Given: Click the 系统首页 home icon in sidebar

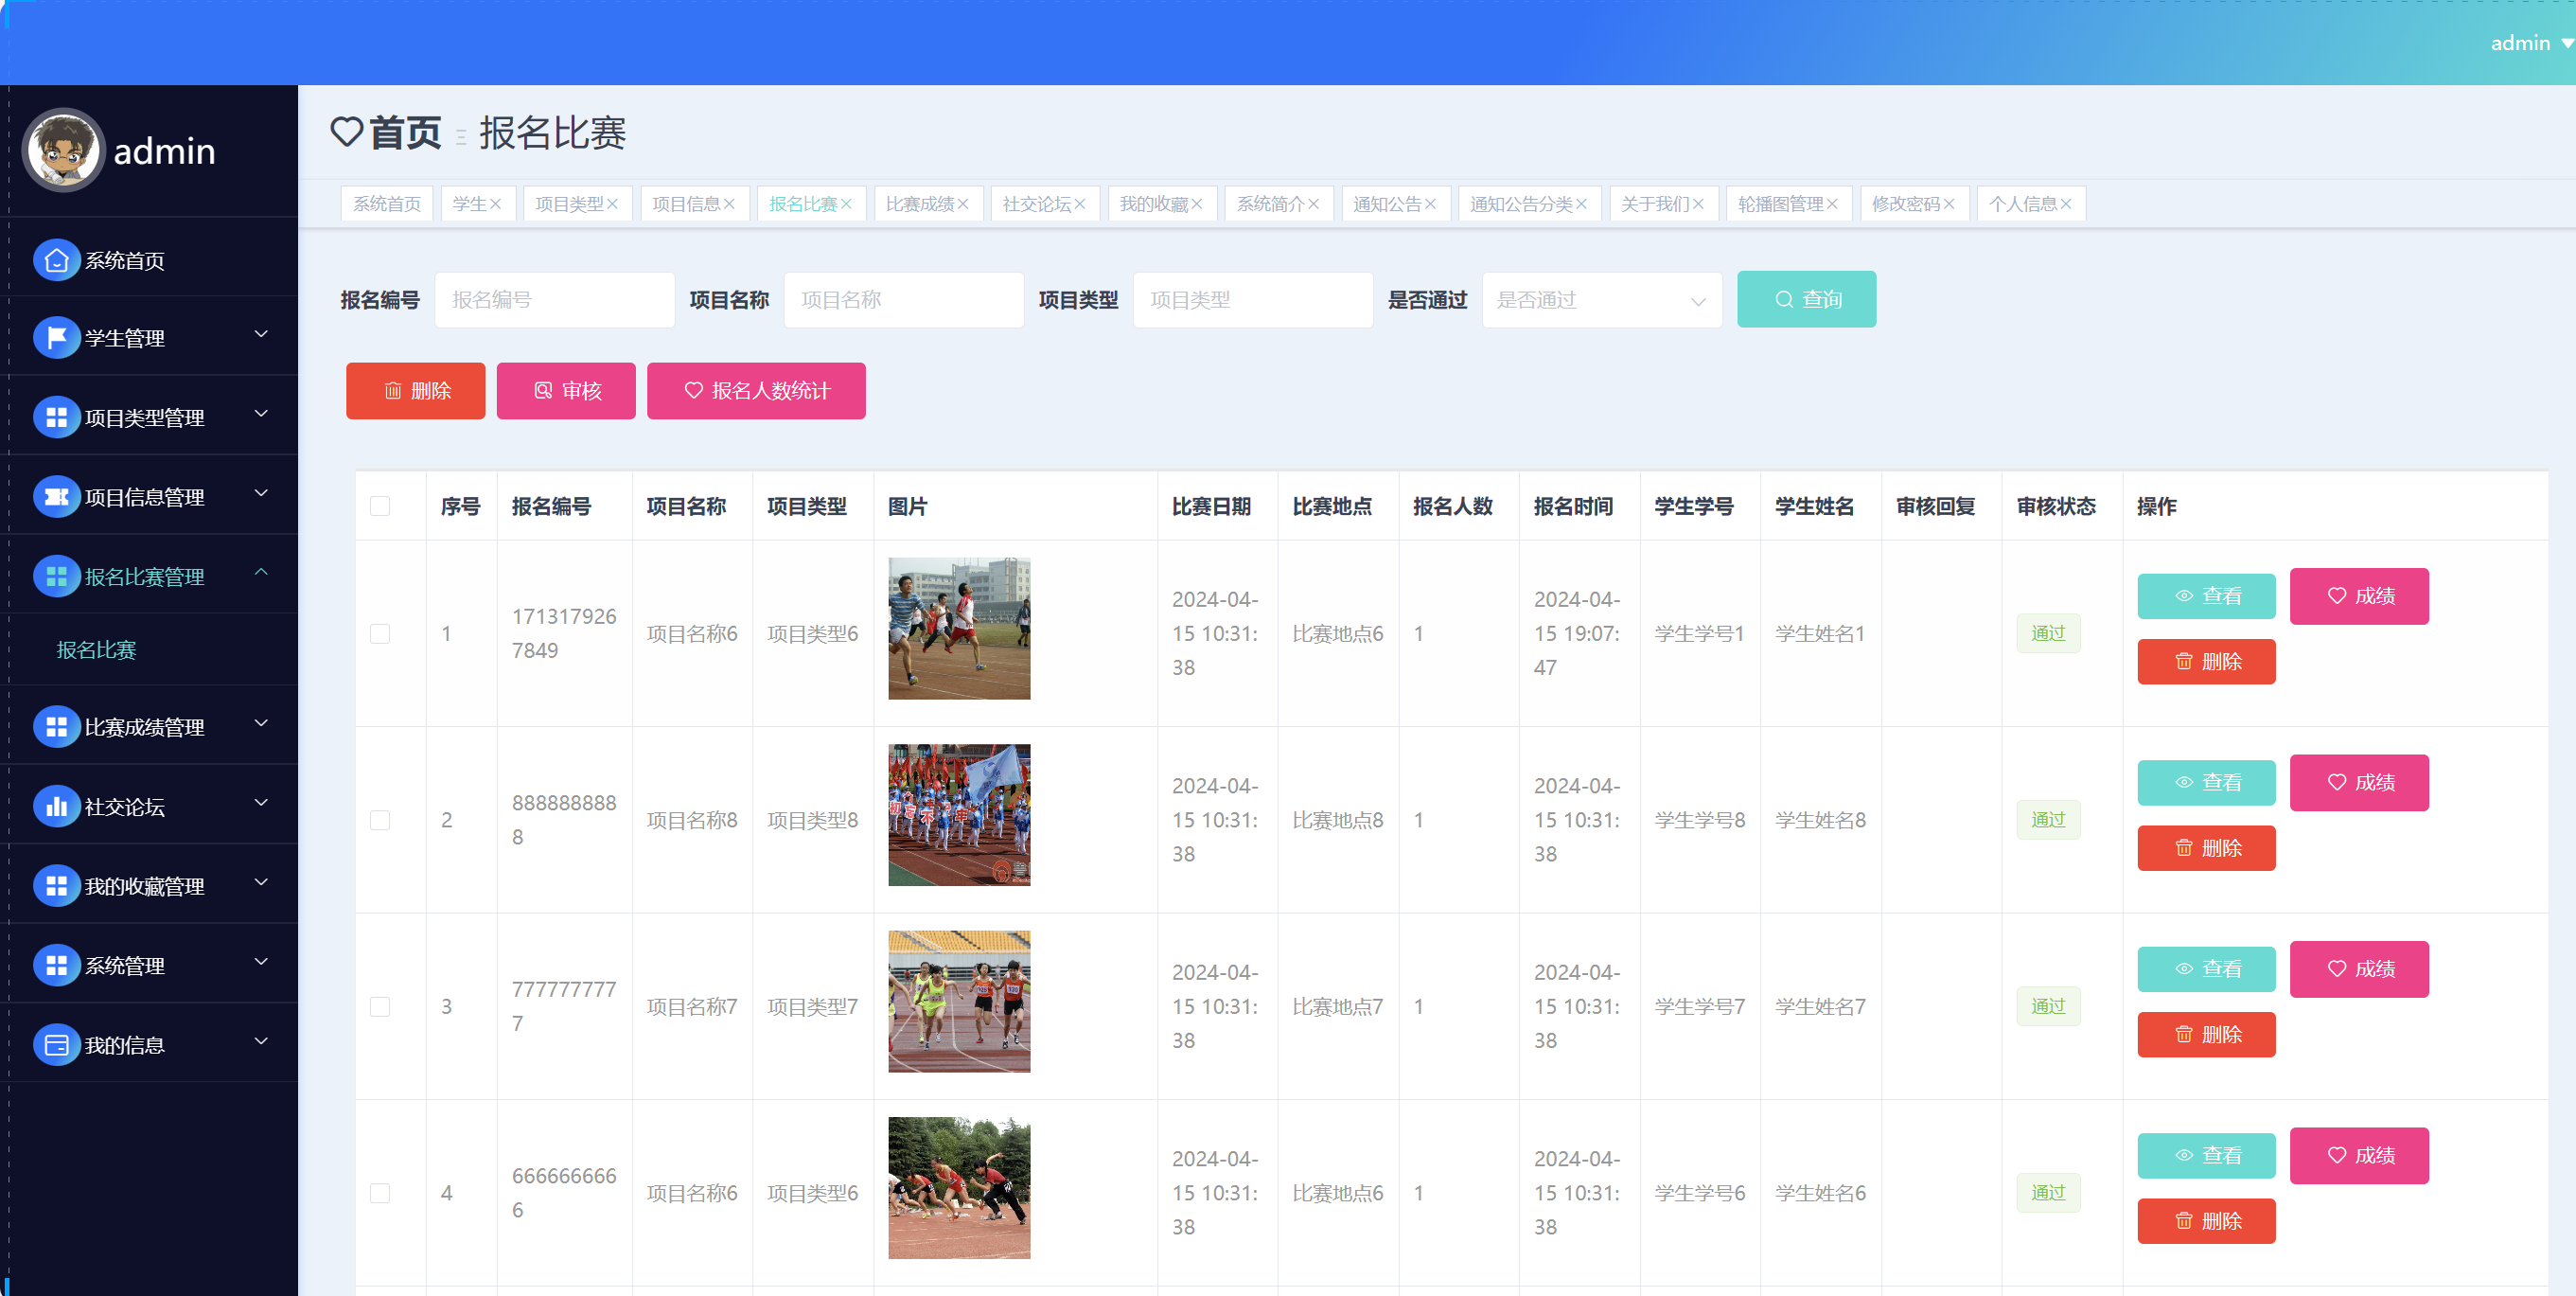Looking at the screenshot, I should click(x=56, y=260).
